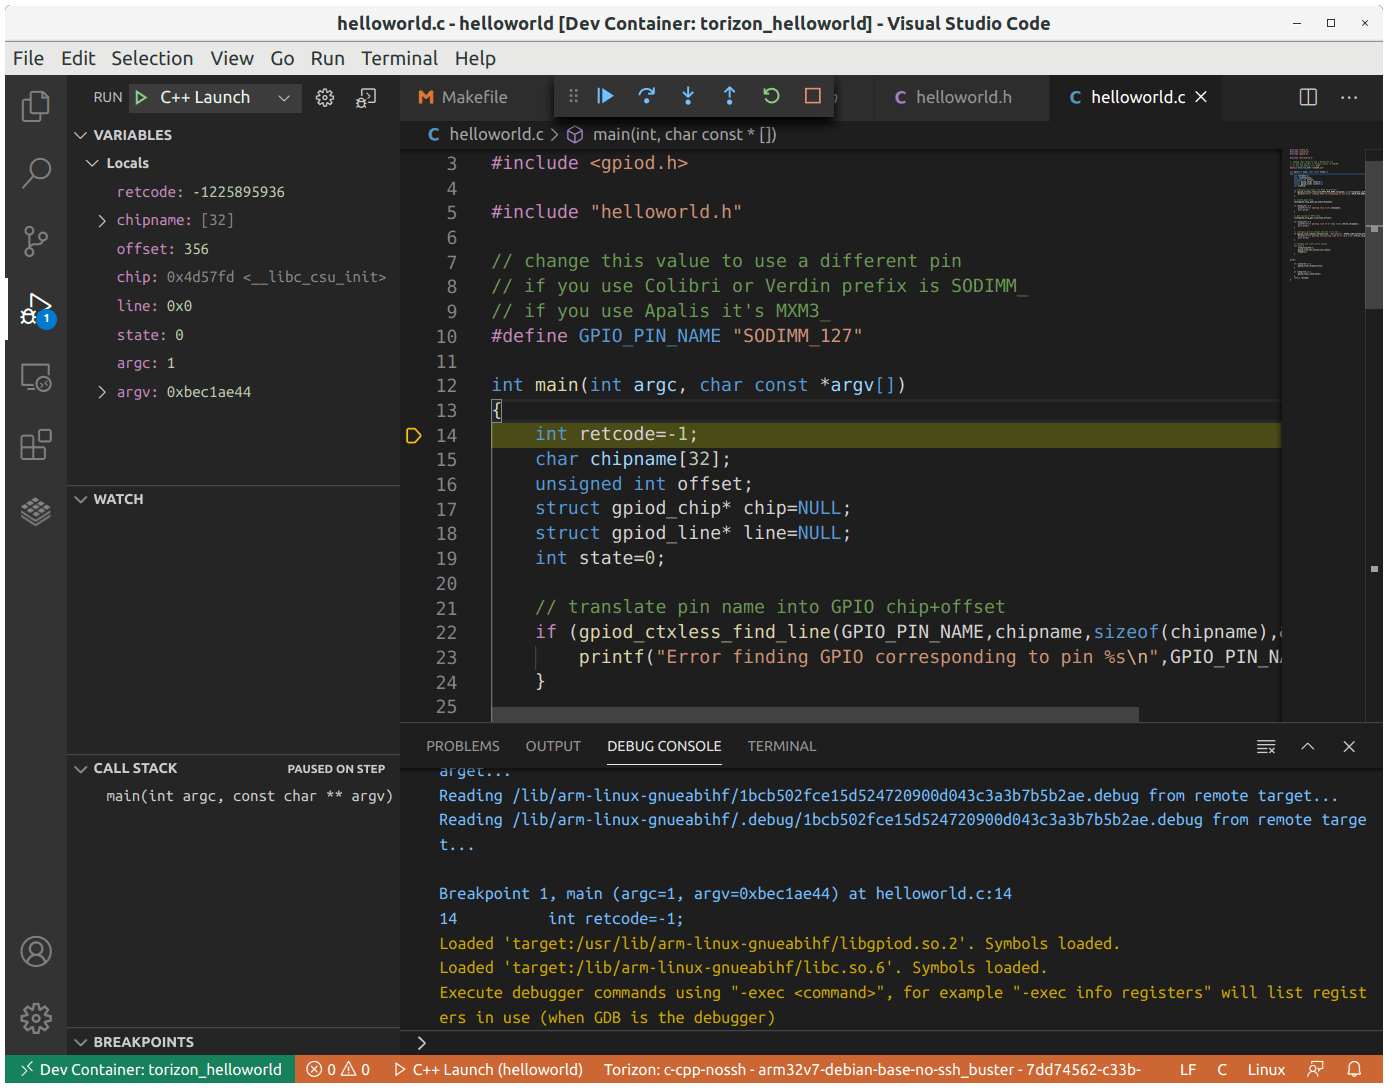Click the Step Over icon

(x=647, y=96)
